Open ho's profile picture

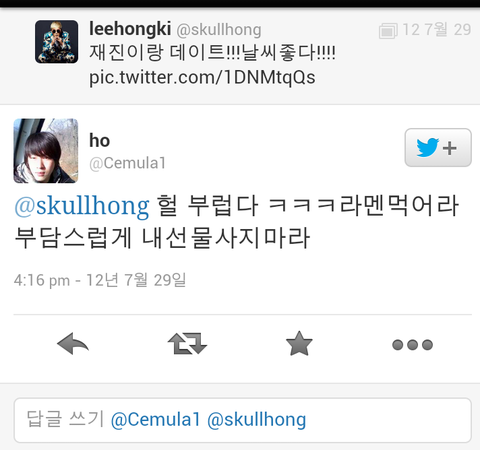click(46, 151)
